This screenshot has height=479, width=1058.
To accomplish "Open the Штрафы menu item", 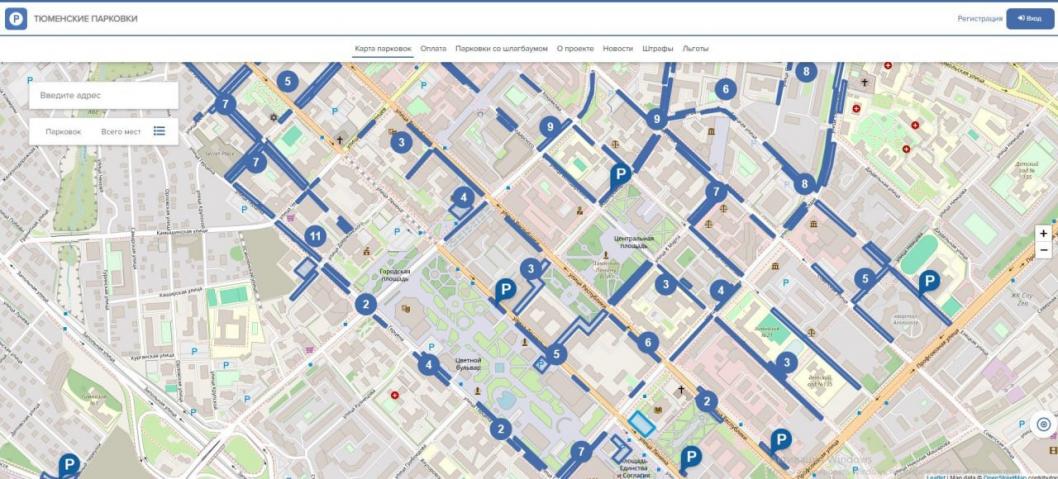I will pyautogui.click(x=657, y=48).
